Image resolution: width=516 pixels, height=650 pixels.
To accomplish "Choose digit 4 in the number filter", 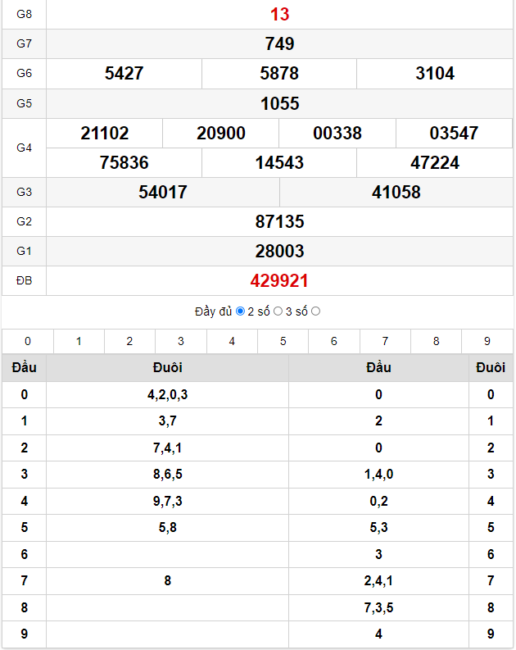I will pos(232,341).
